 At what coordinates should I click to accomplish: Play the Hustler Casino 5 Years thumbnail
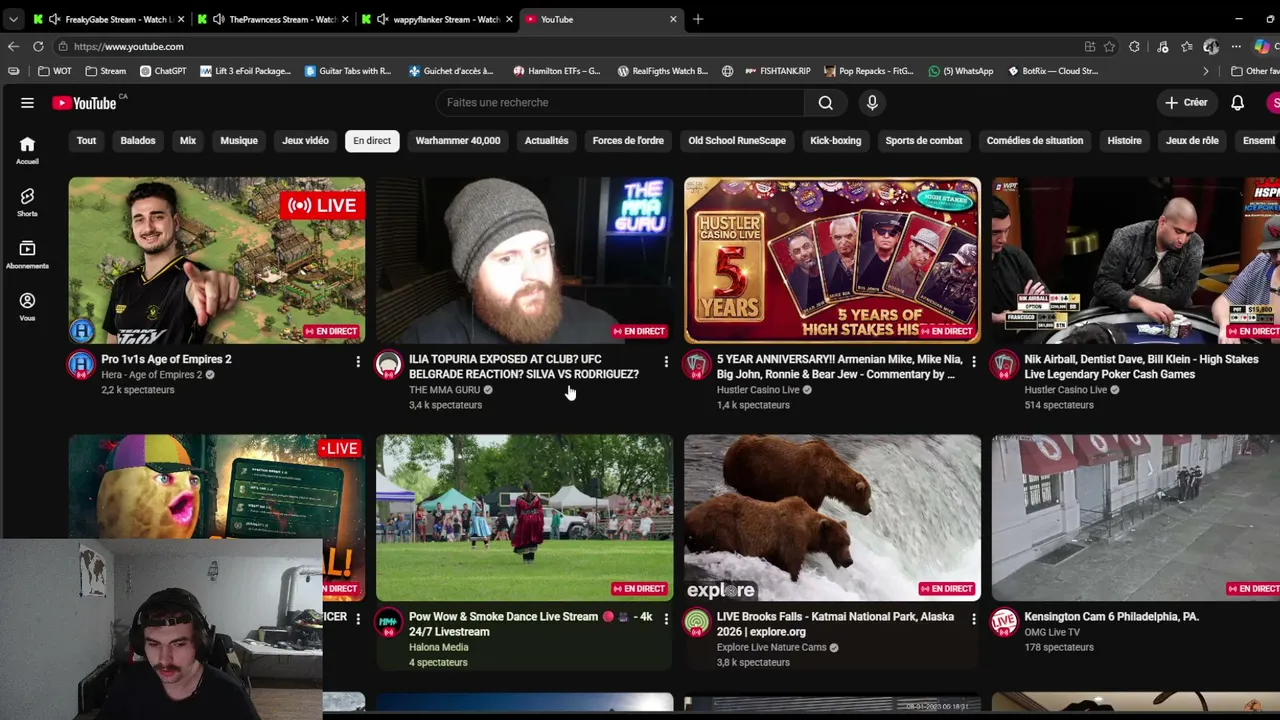click(832, 260)
